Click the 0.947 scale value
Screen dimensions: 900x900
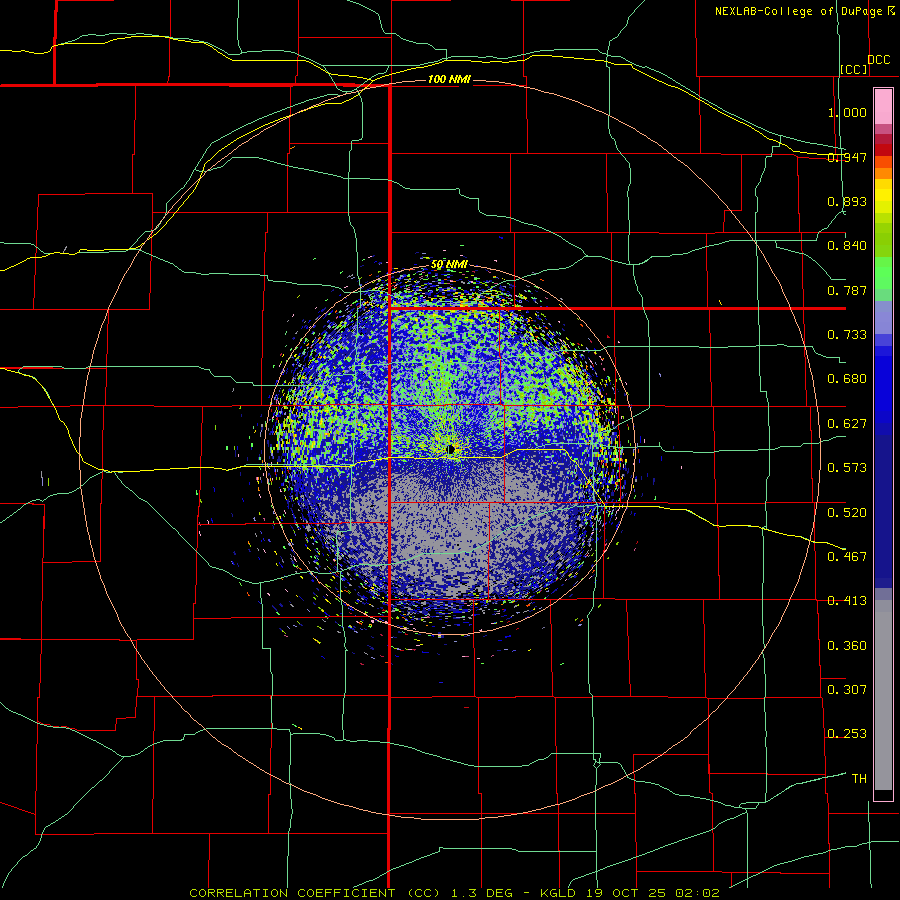(847, 157)
